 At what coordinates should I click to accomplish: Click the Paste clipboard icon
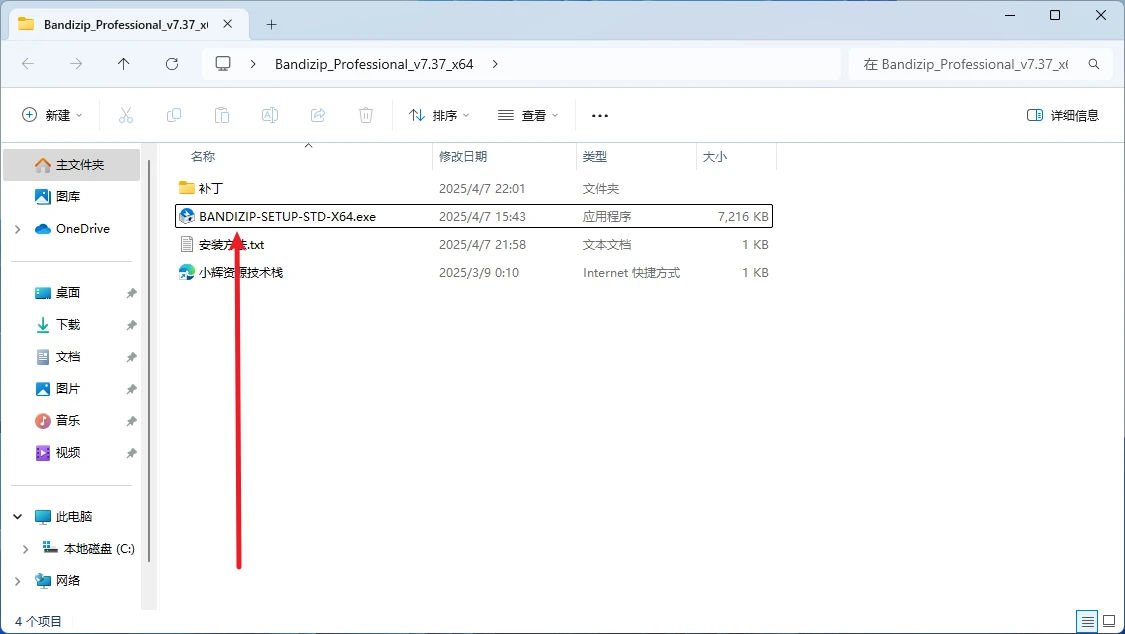coord(222,115)
